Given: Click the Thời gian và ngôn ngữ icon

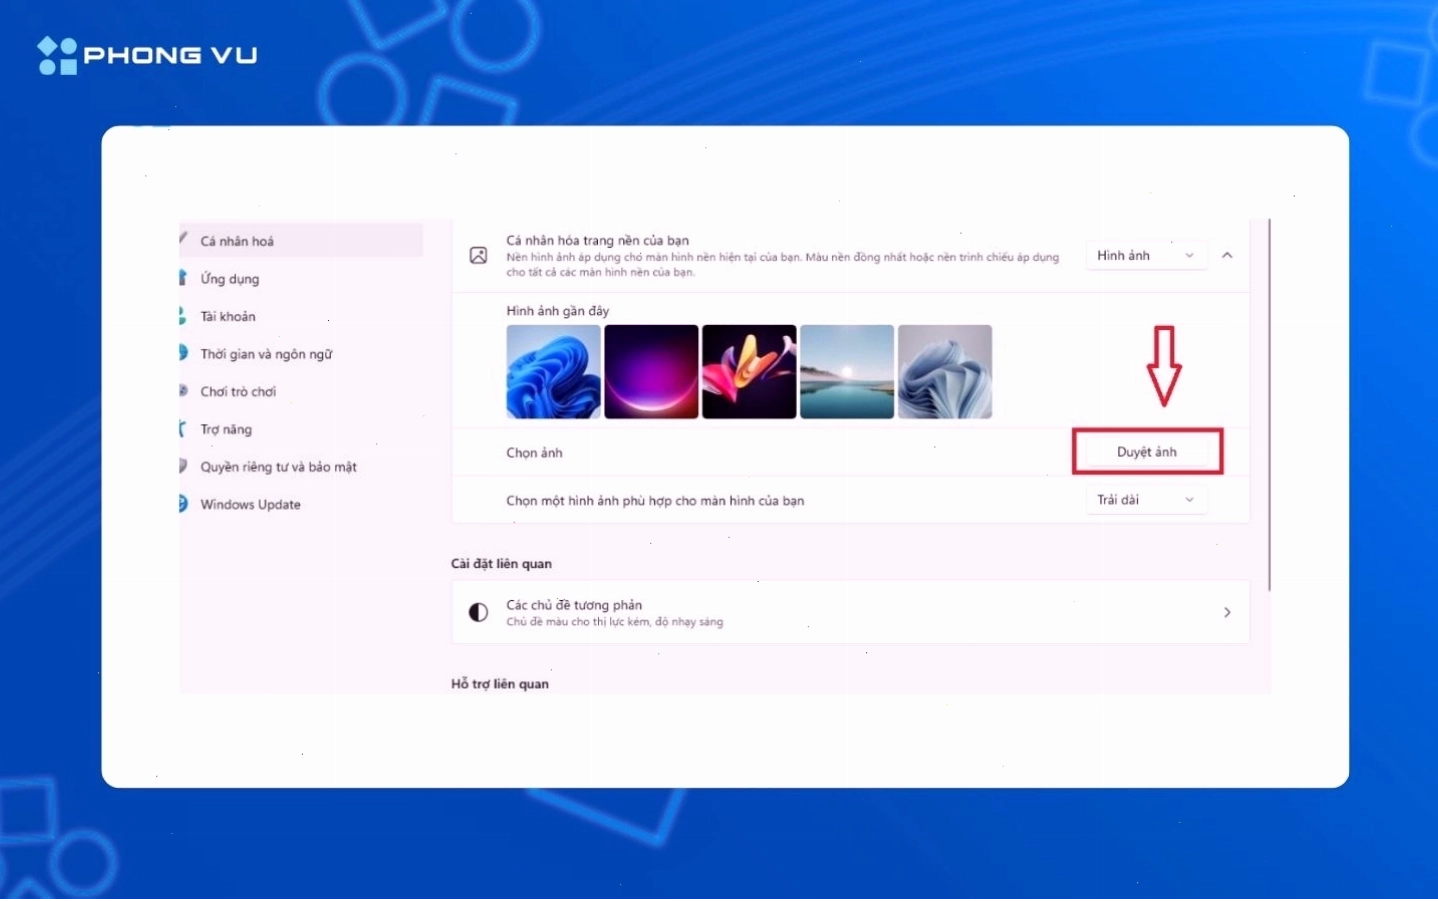Looking at the screenshot, I should click(x=183, y=353).
